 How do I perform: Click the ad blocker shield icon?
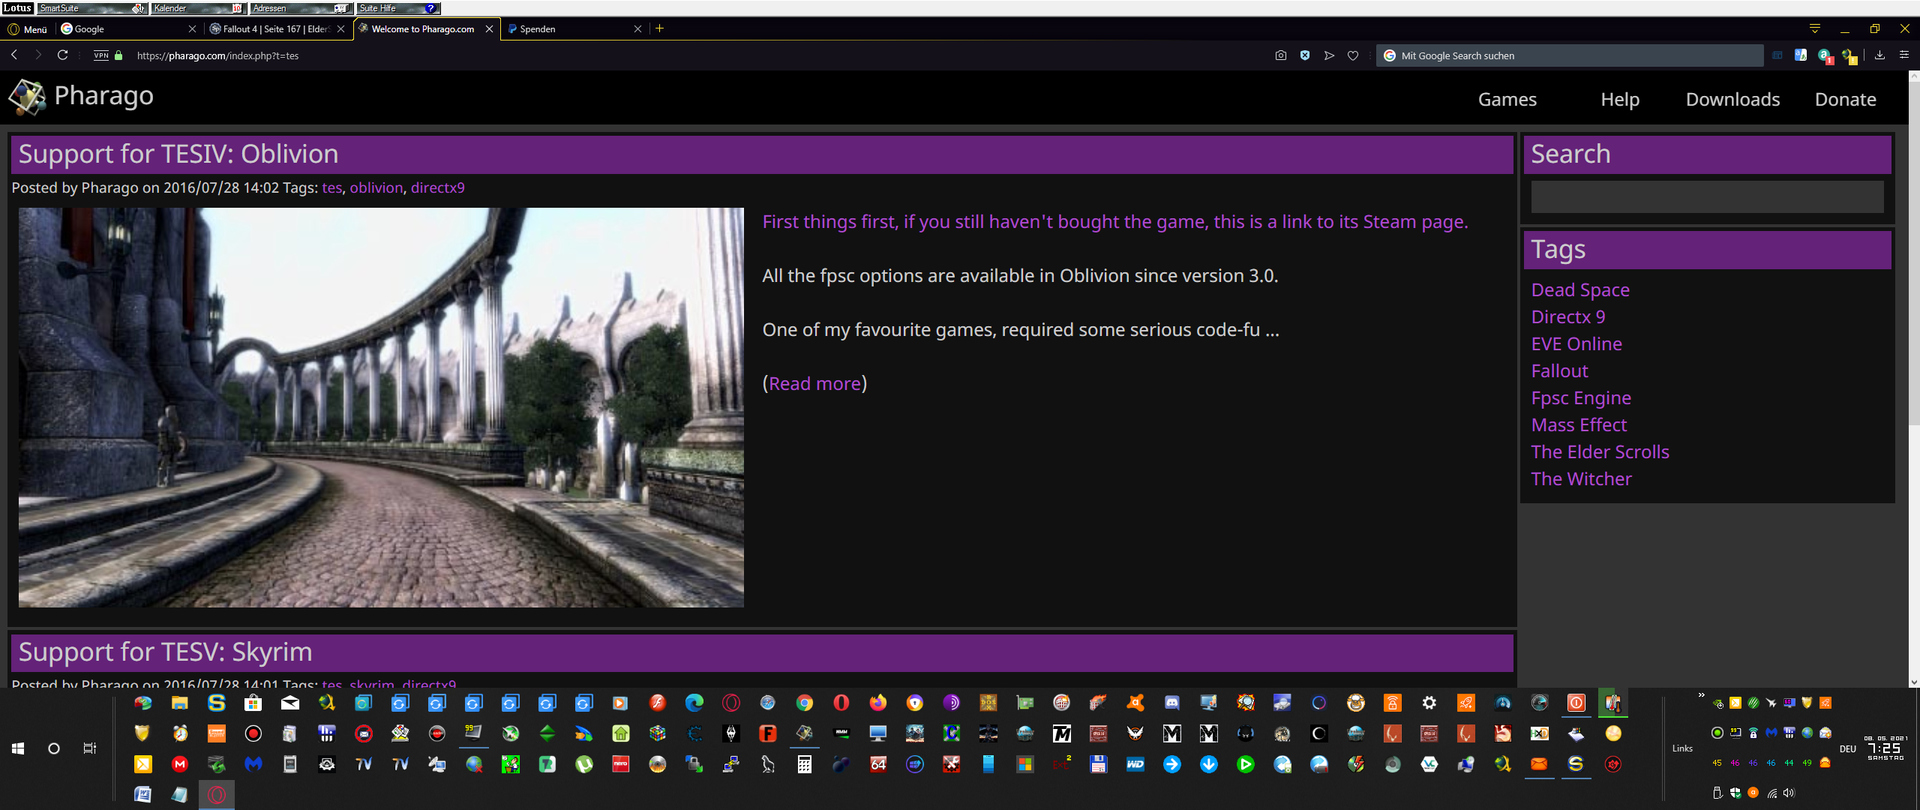coord(1305,56)
